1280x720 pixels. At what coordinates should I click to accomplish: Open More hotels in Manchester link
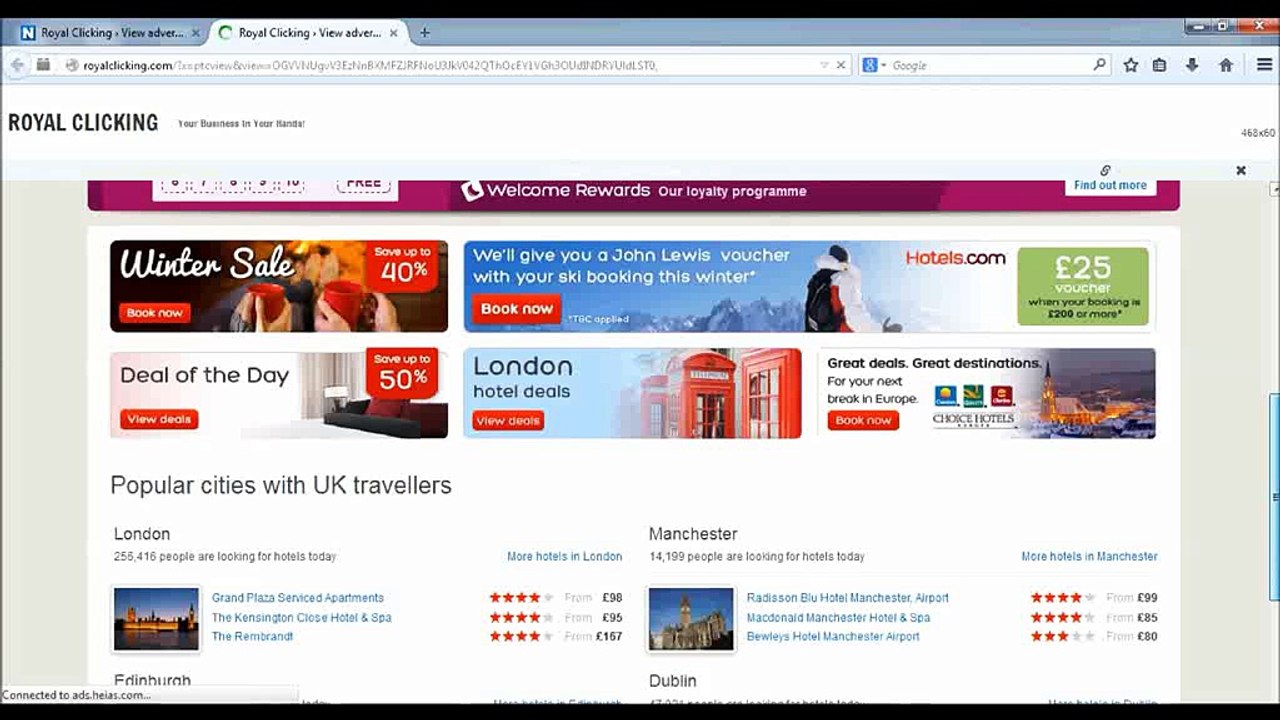click(1089, 557)
